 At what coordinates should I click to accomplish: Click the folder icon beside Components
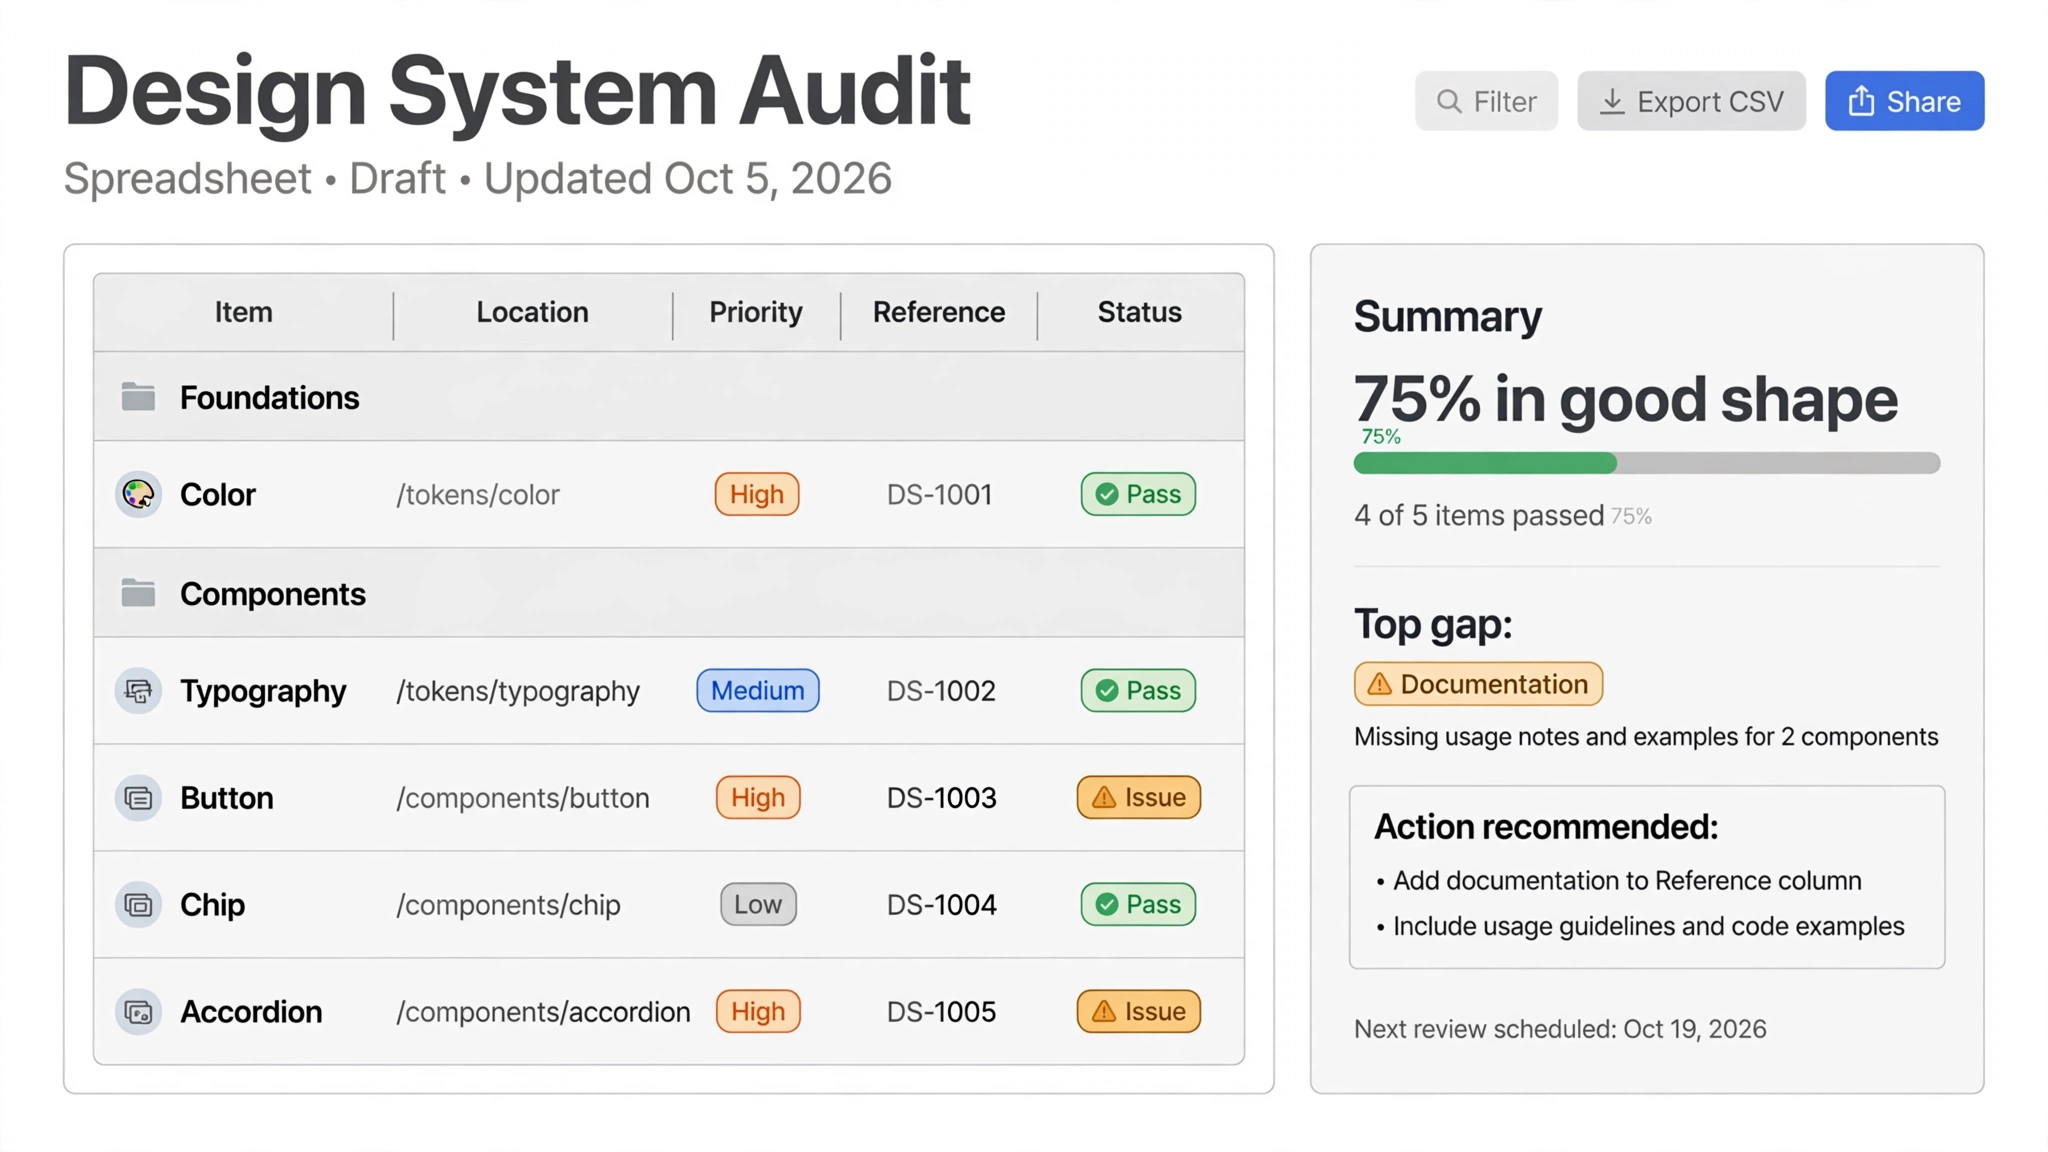(x=138, y=593)
